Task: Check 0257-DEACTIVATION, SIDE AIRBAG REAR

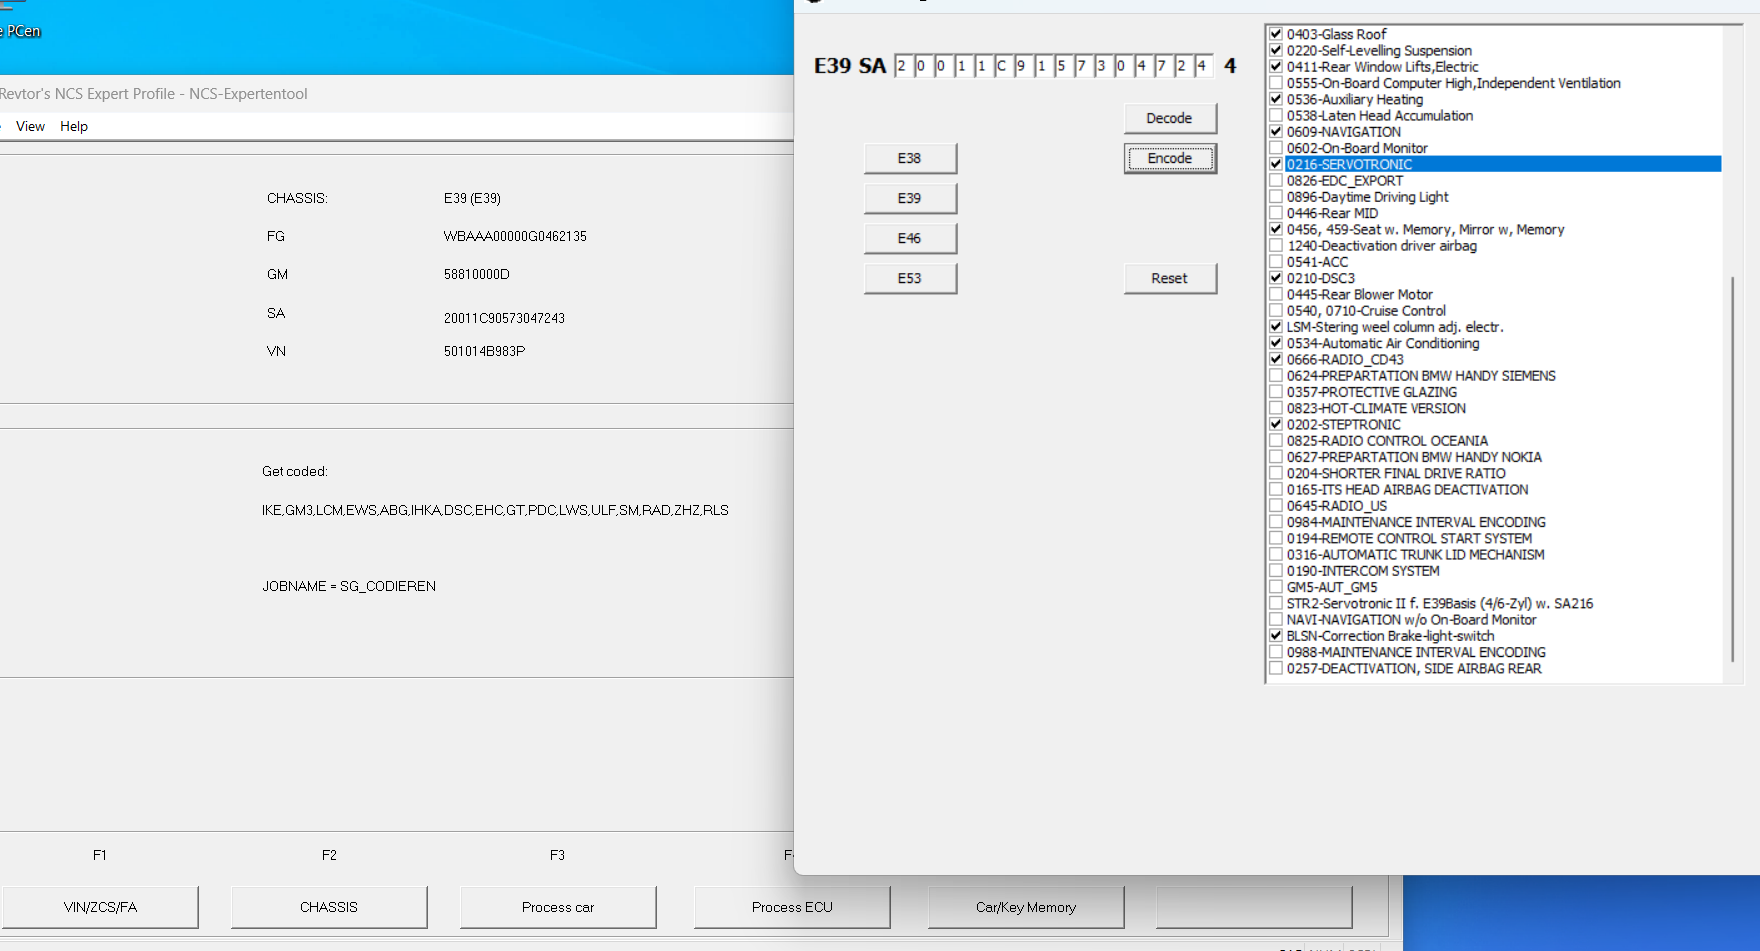Action: pyautogui.click(x=1276, y=668)
